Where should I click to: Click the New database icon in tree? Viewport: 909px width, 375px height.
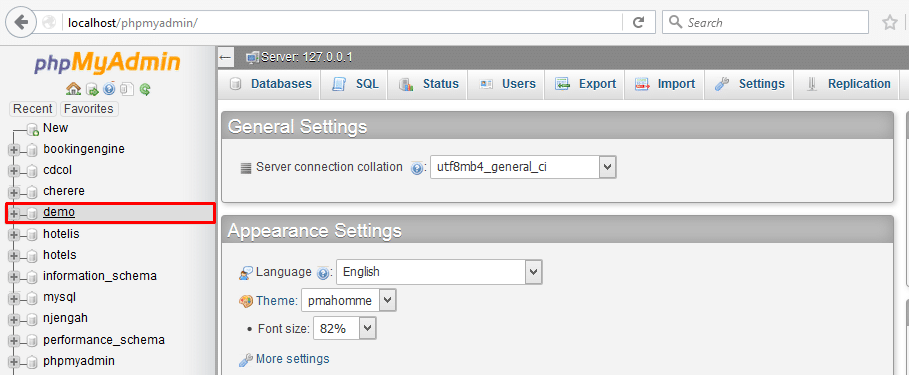(x=32, y=129)
